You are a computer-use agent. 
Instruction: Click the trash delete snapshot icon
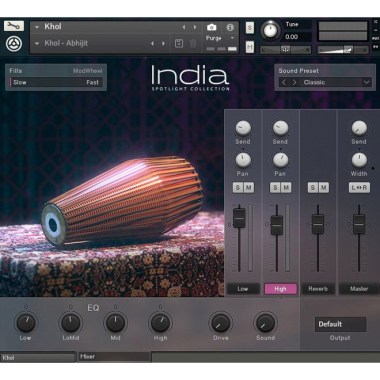tap(193, 43)
